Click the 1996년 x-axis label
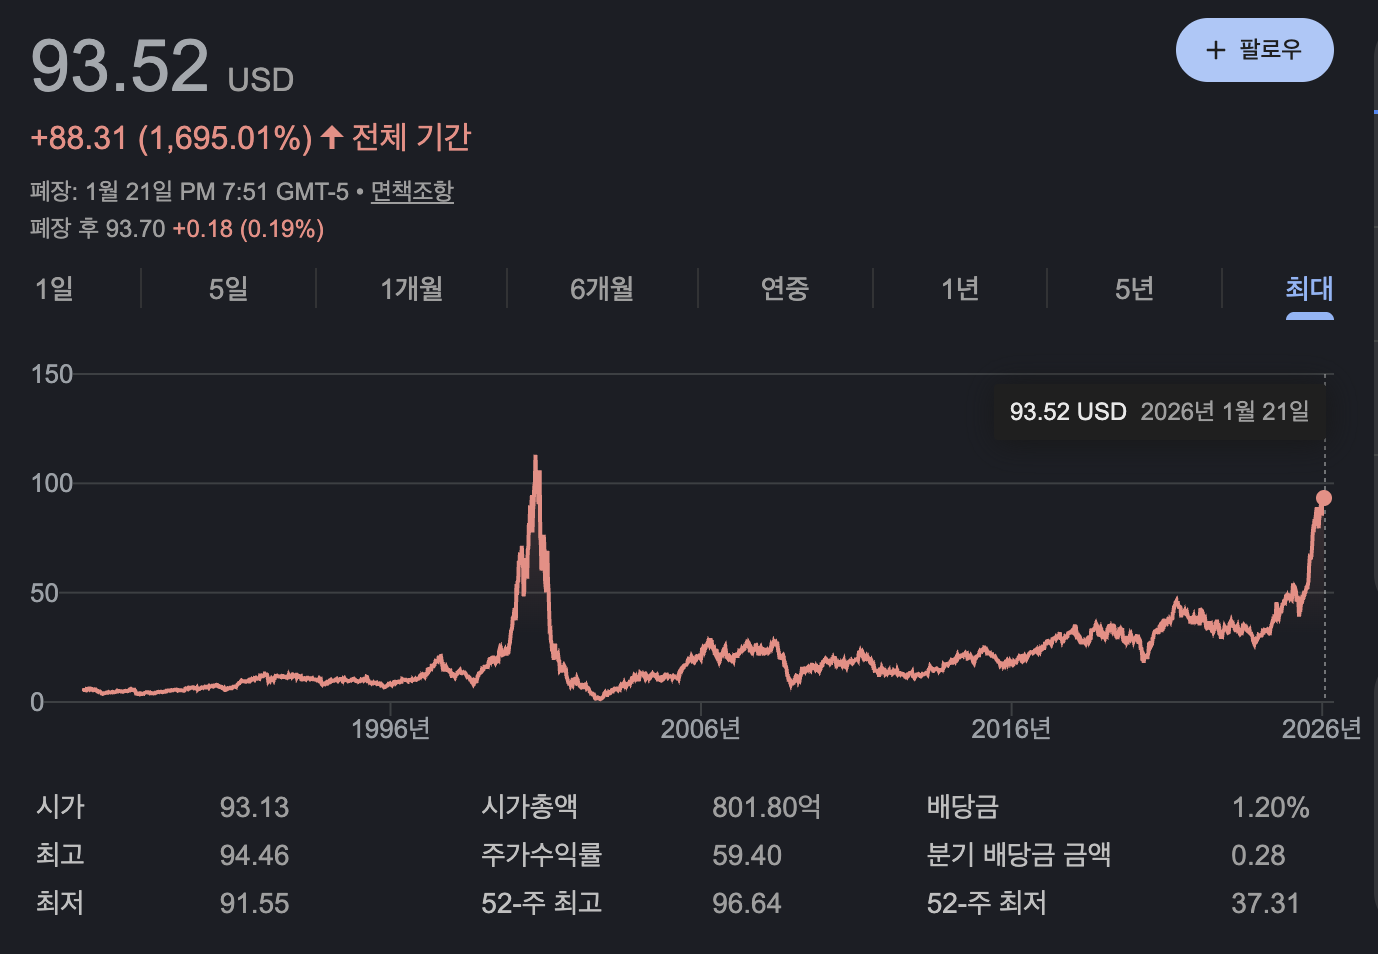The image size is (1378, 954). pos(390,729)
